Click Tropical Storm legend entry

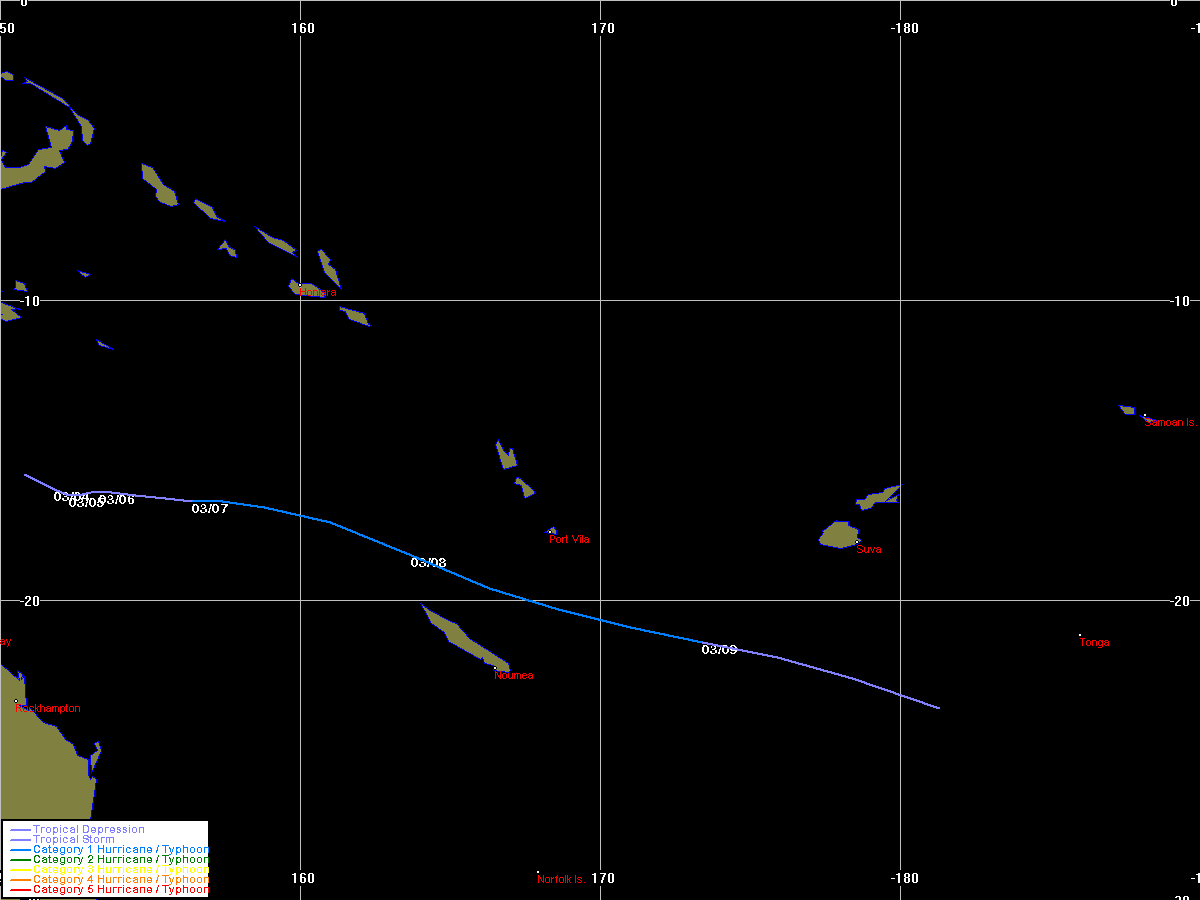coord(73,840)
